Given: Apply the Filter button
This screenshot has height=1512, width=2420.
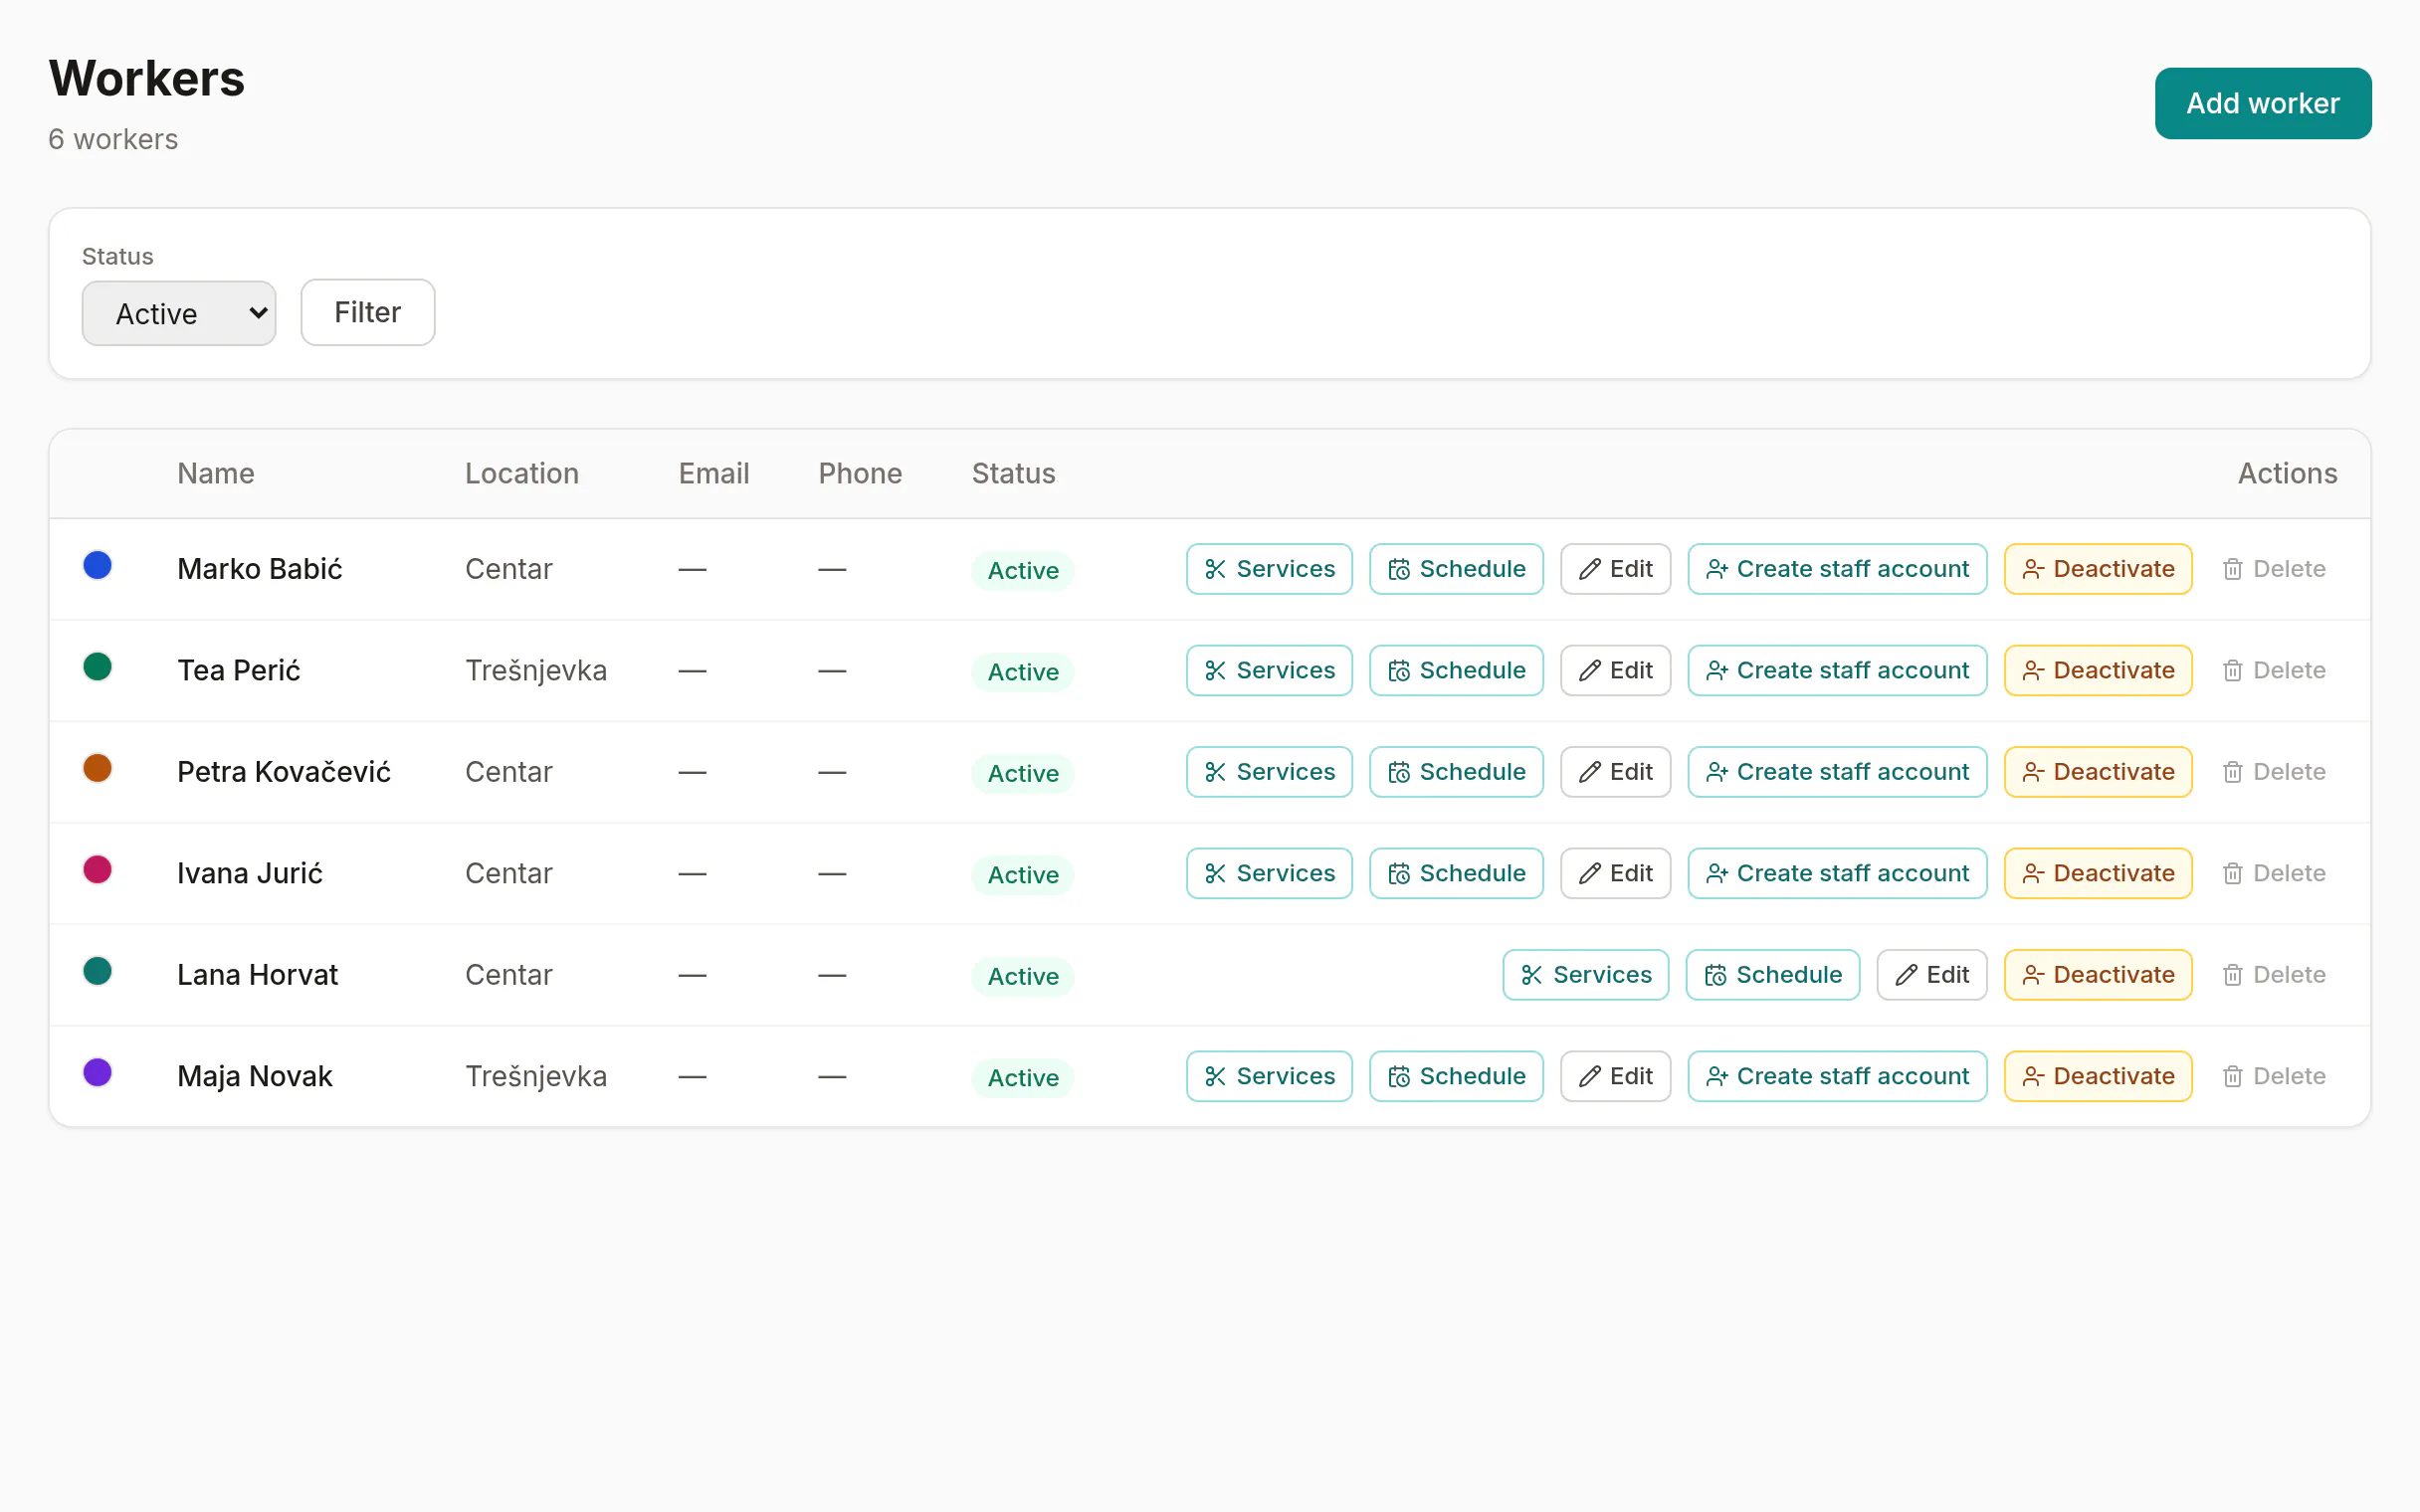Looking at the screenshot, I should [367, 312].
